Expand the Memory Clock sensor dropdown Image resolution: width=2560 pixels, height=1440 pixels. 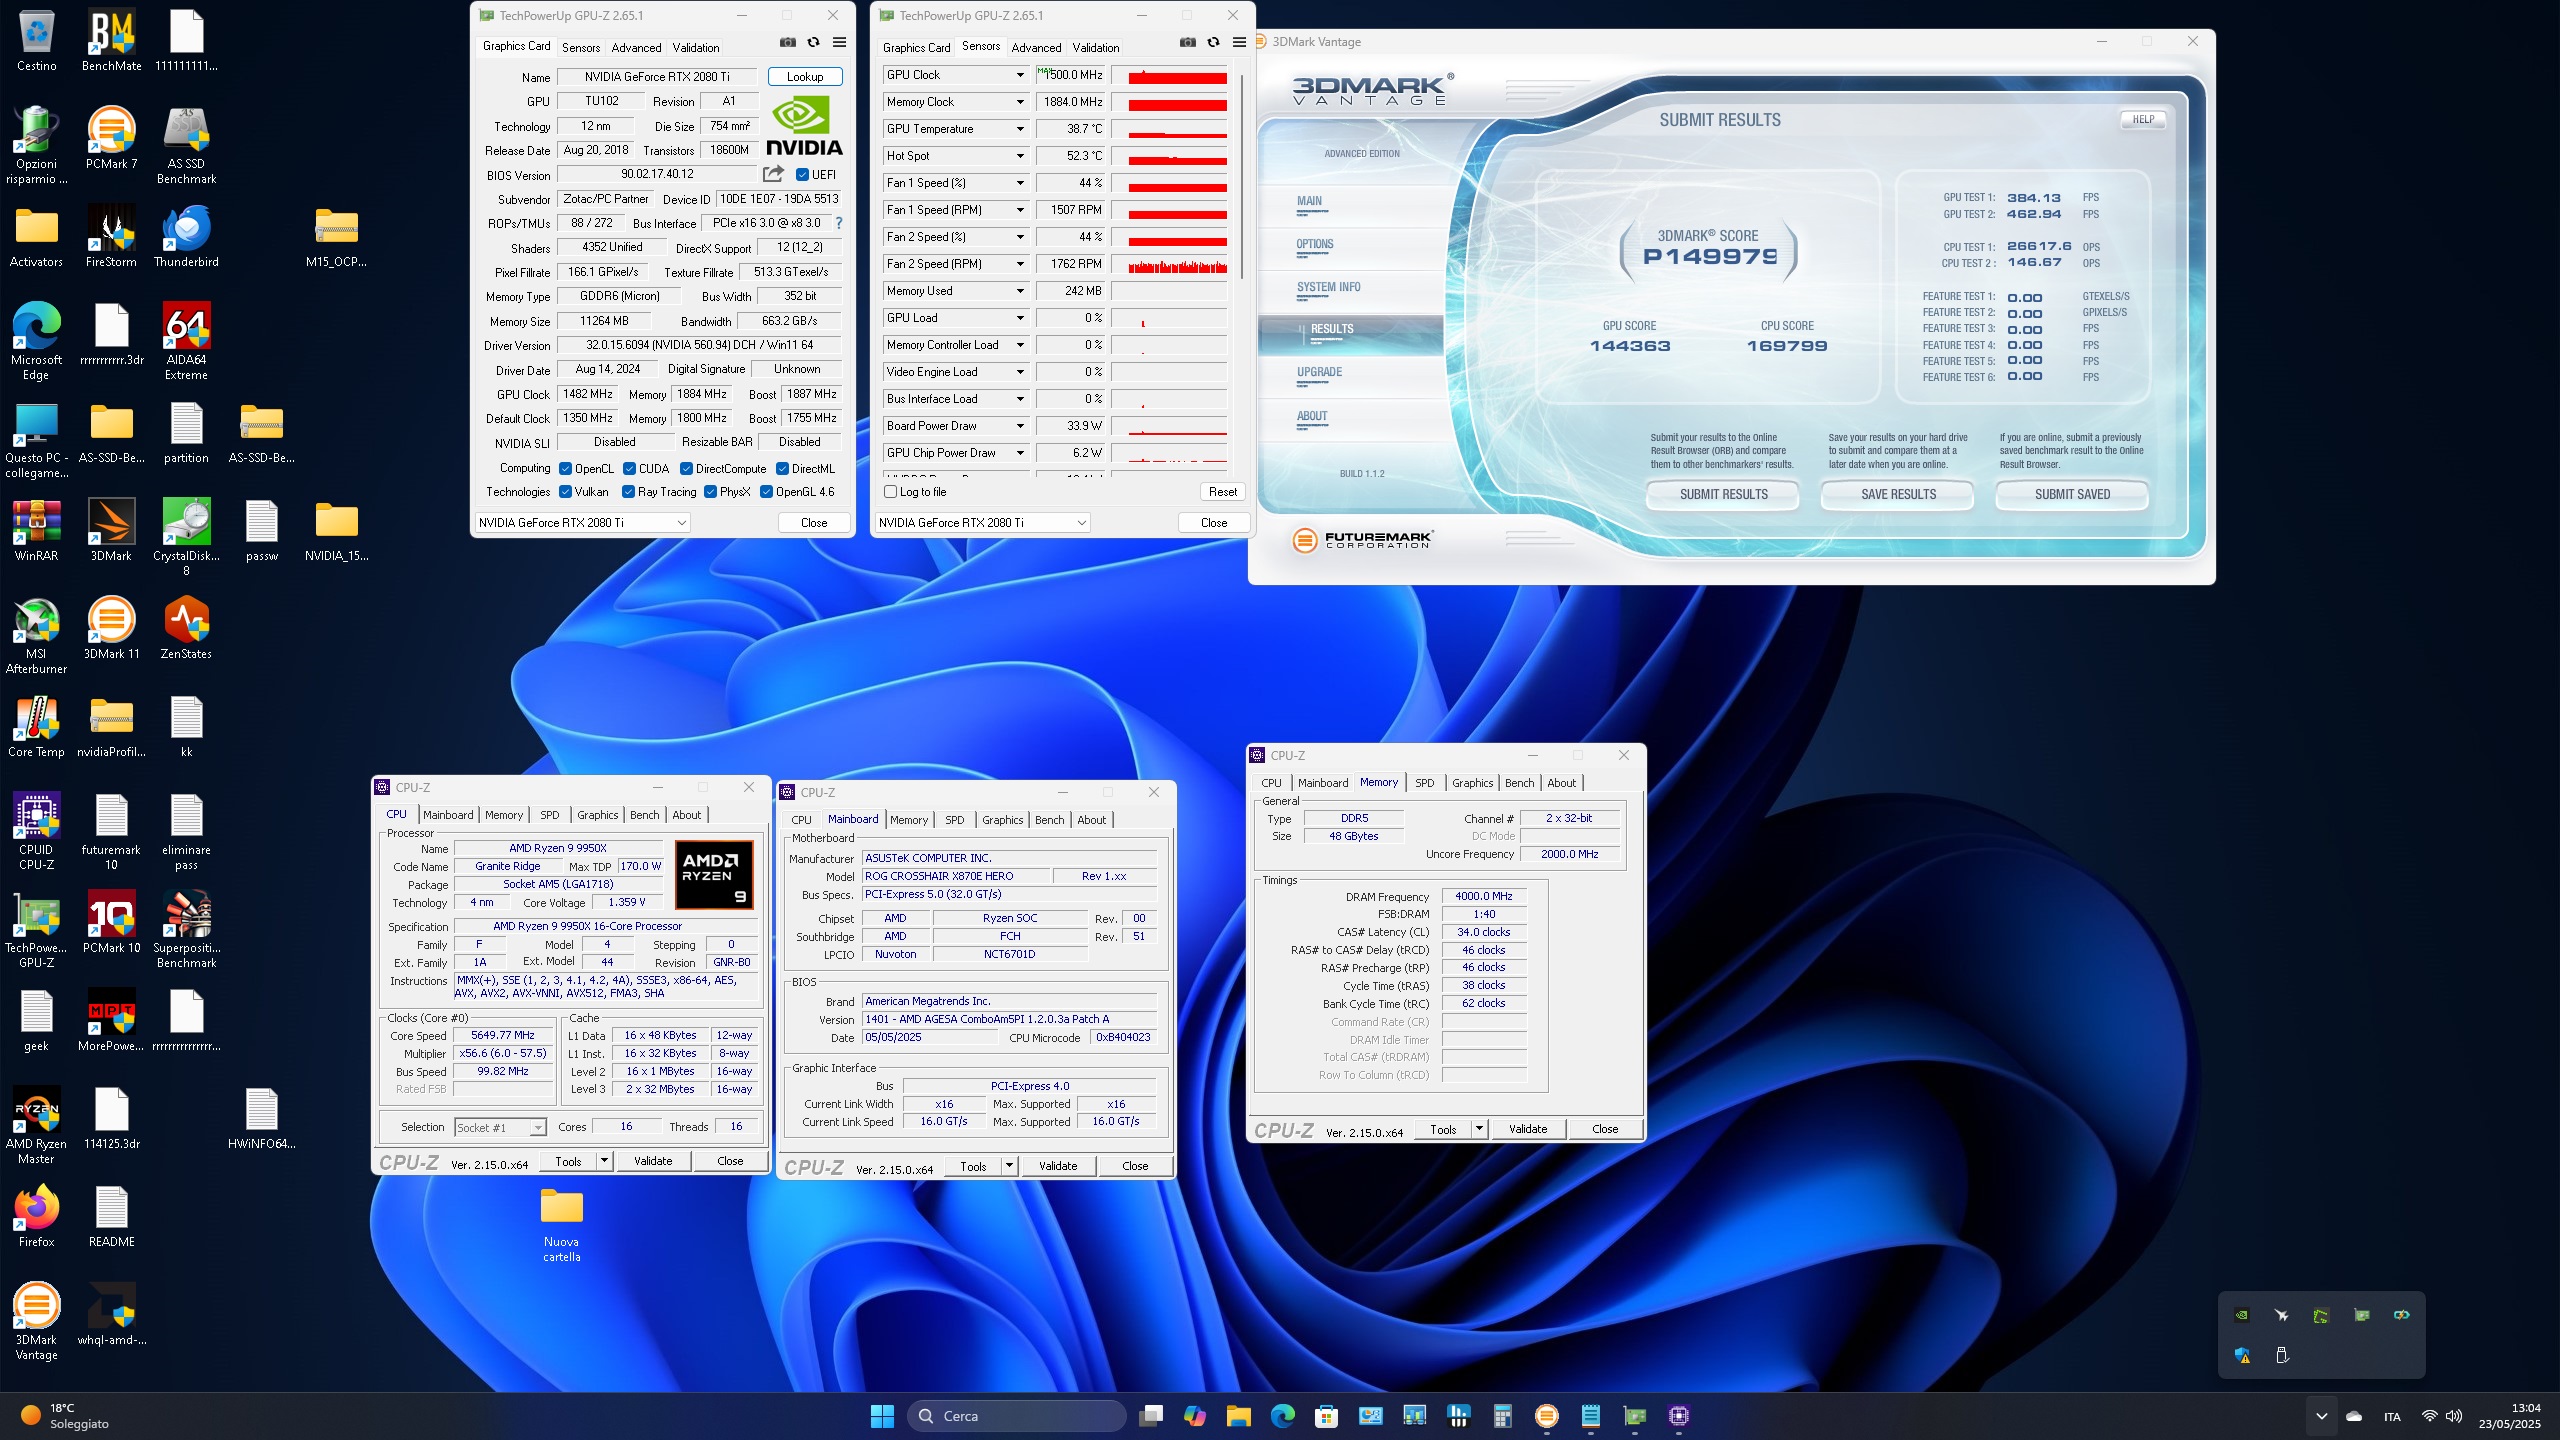click(1020, 102)
